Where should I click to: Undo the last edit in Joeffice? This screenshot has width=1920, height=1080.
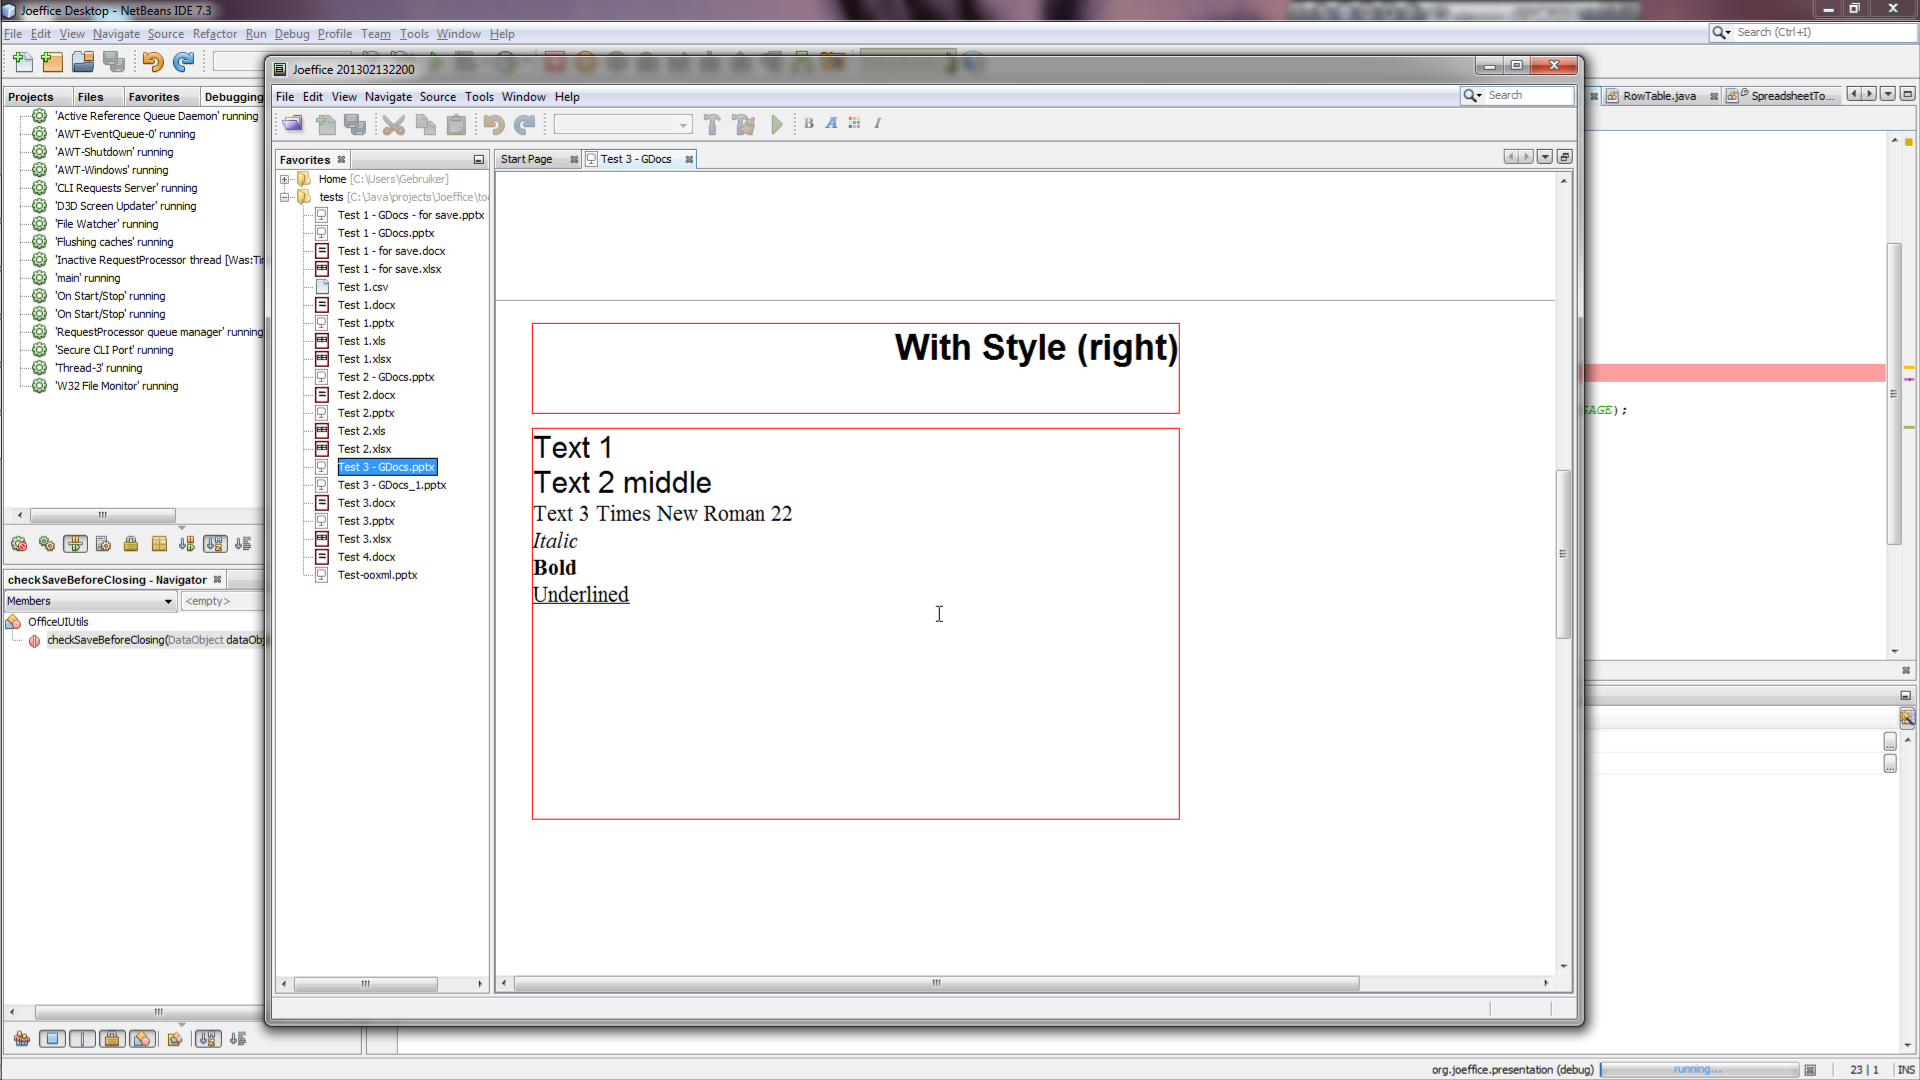492,124
